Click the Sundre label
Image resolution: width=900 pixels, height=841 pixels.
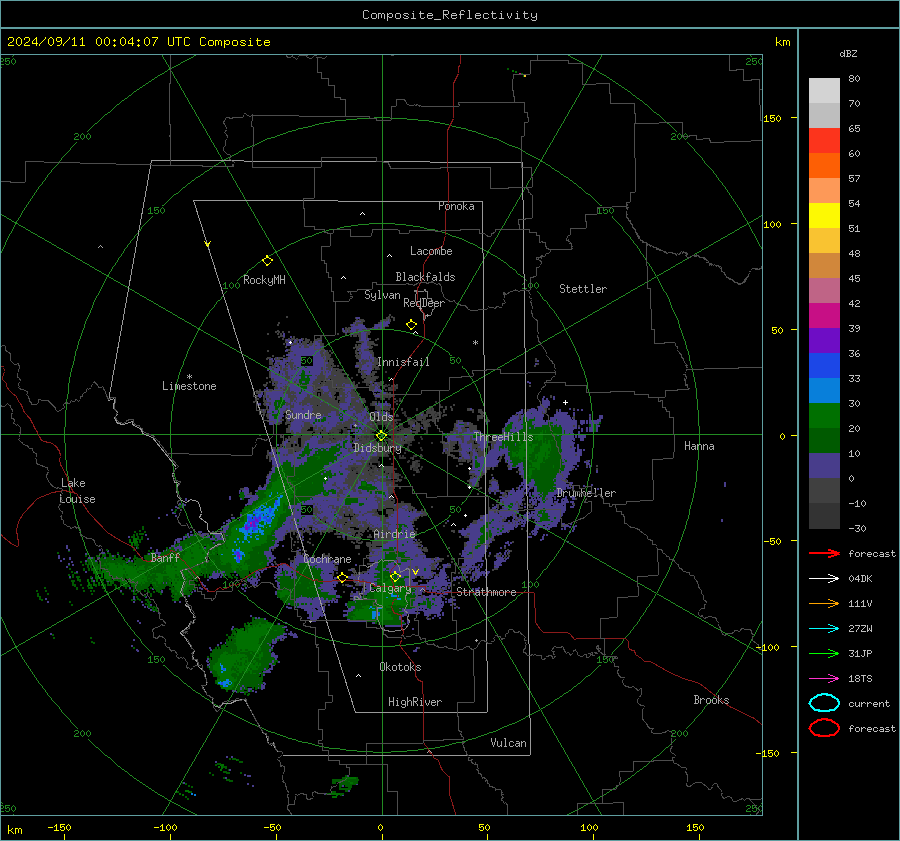[303, 414]
